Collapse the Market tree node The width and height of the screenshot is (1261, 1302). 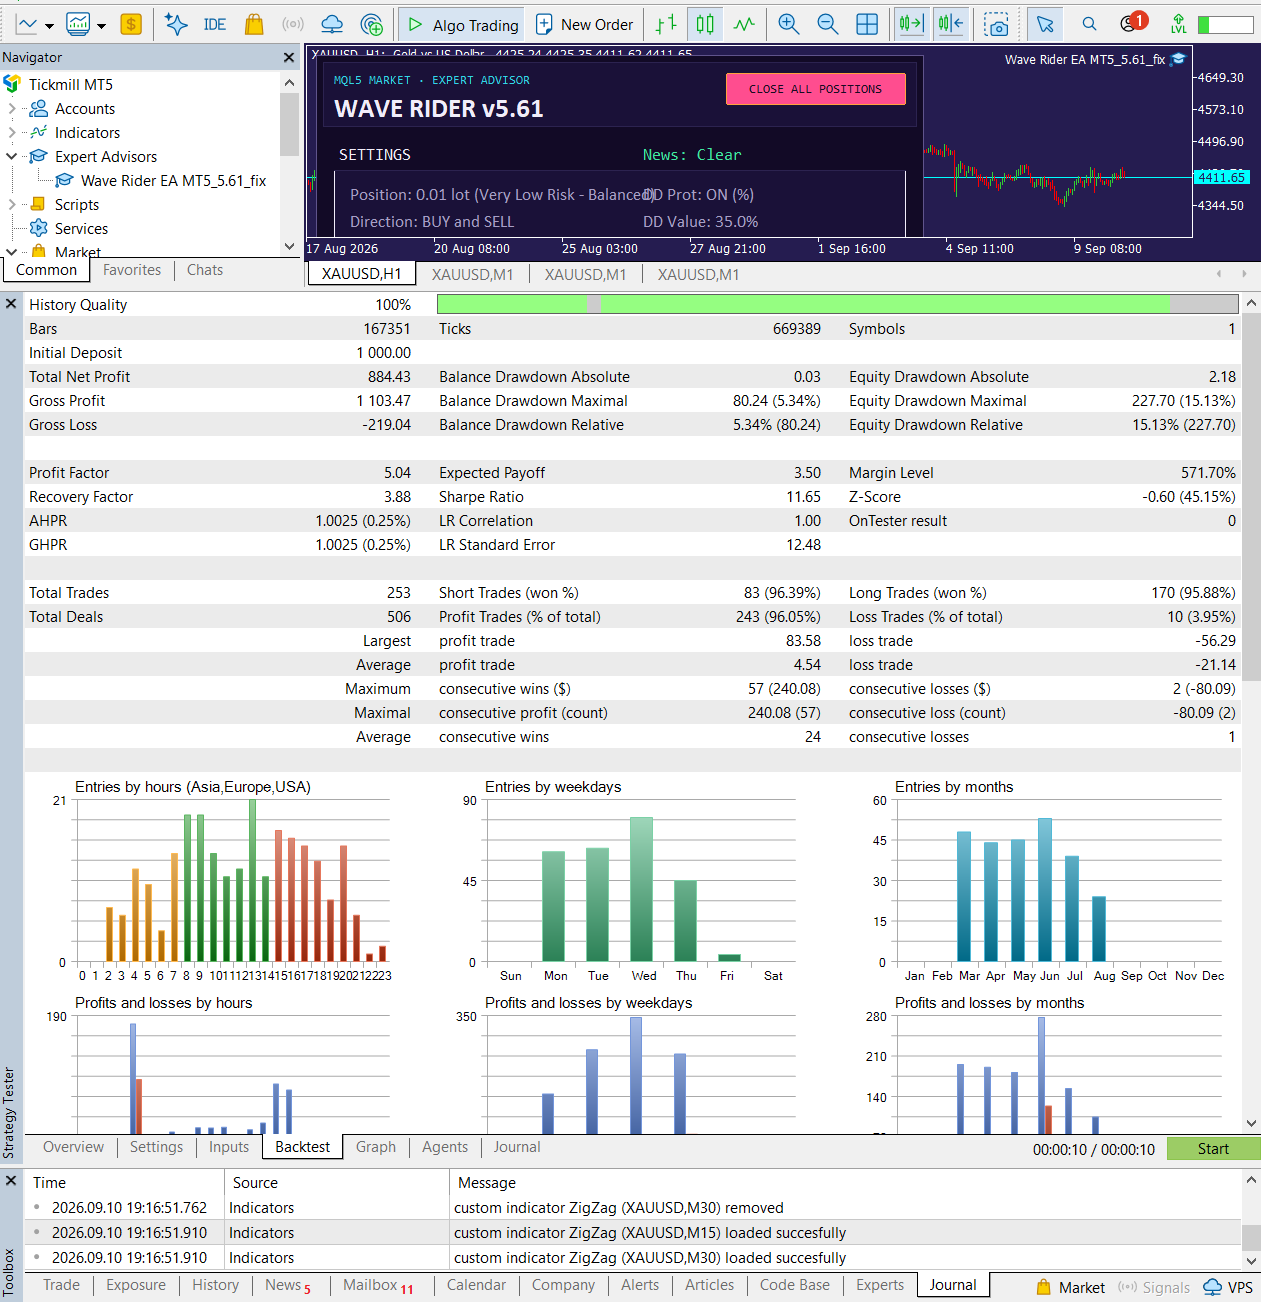(12, 252)
